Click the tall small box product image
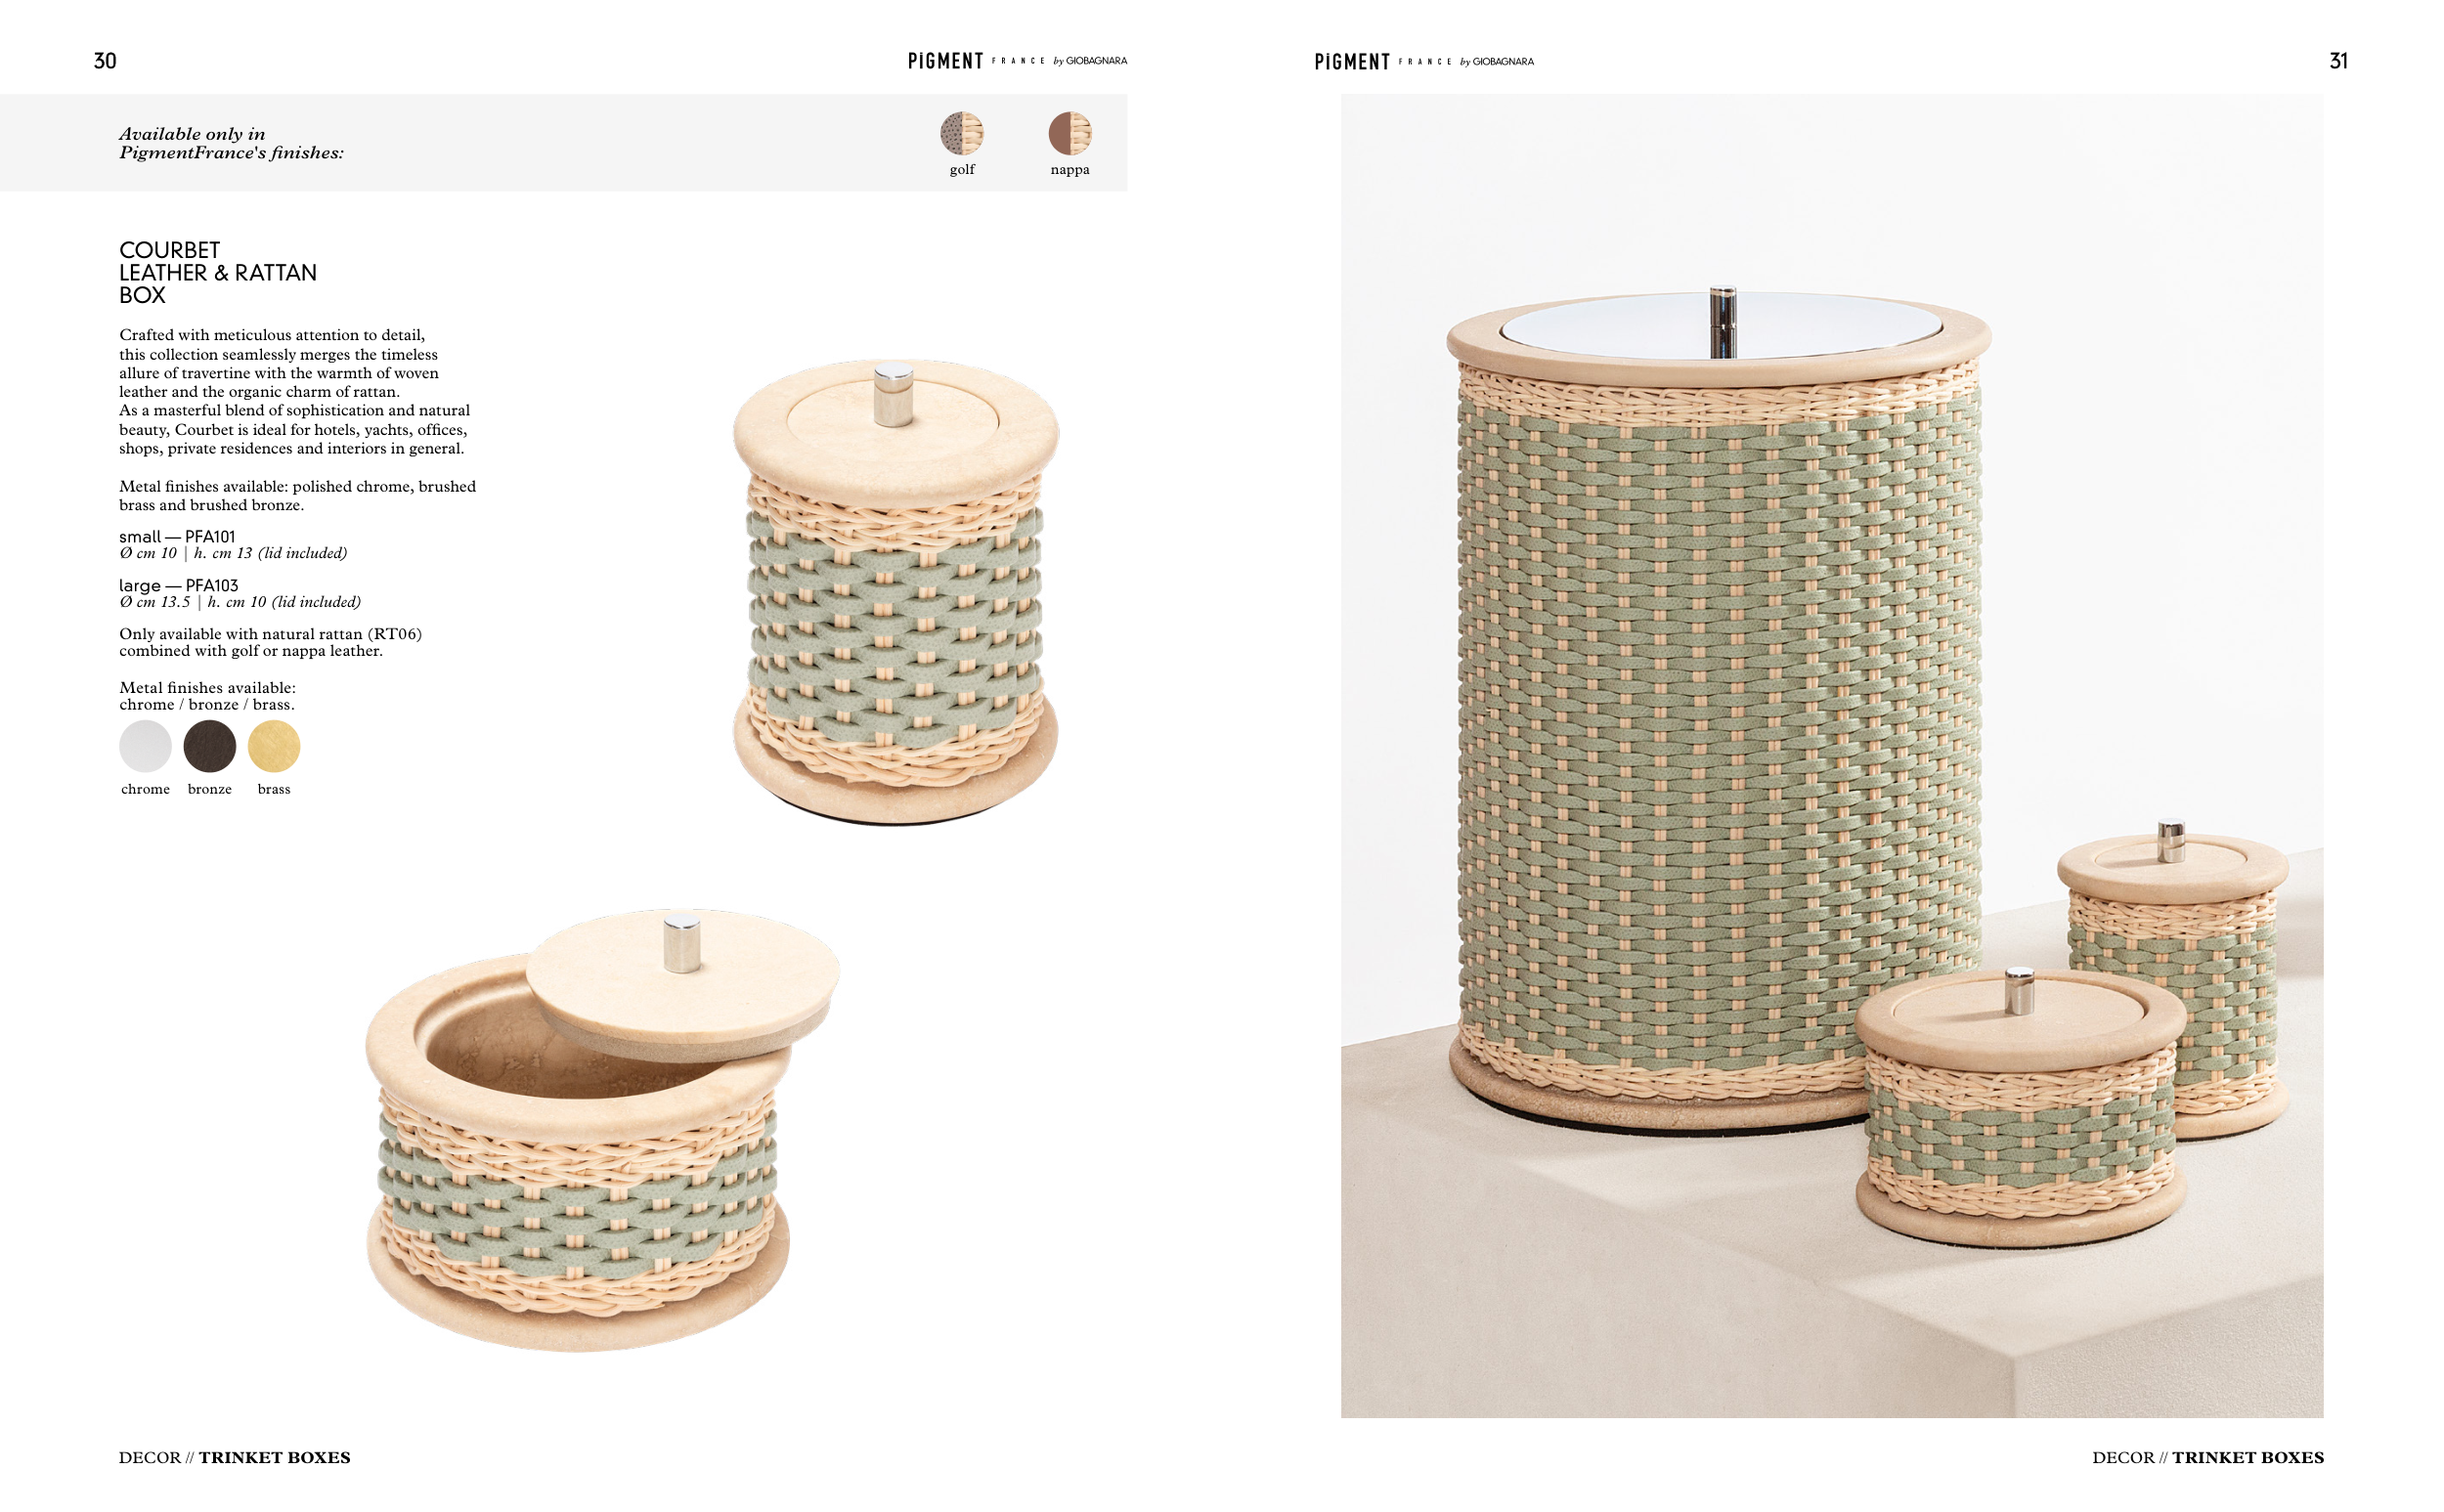The height and width of the screenshot is (1512, 2444). pos(895,593)
